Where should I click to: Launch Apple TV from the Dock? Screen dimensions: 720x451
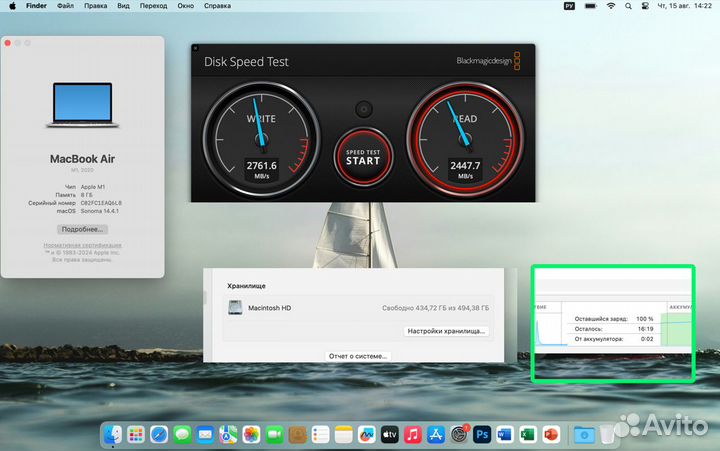pyautogui.click(x=390, y=434)
